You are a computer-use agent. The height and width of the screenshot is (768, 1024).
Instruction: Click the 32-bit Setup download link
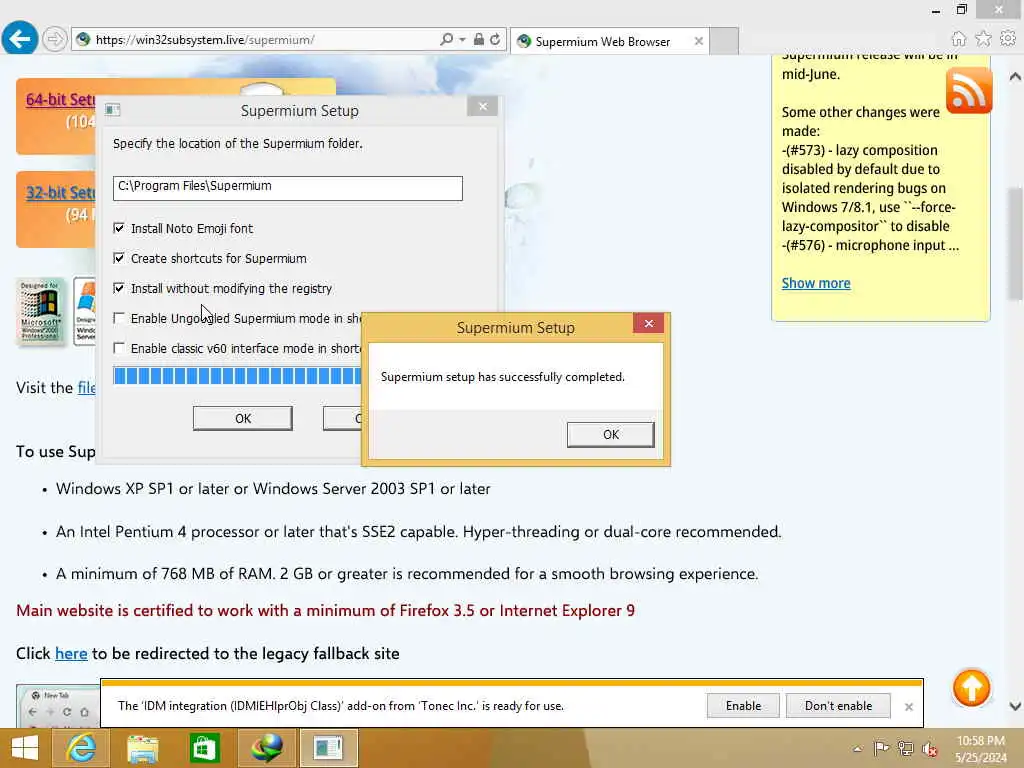click(x=60, y=193)
